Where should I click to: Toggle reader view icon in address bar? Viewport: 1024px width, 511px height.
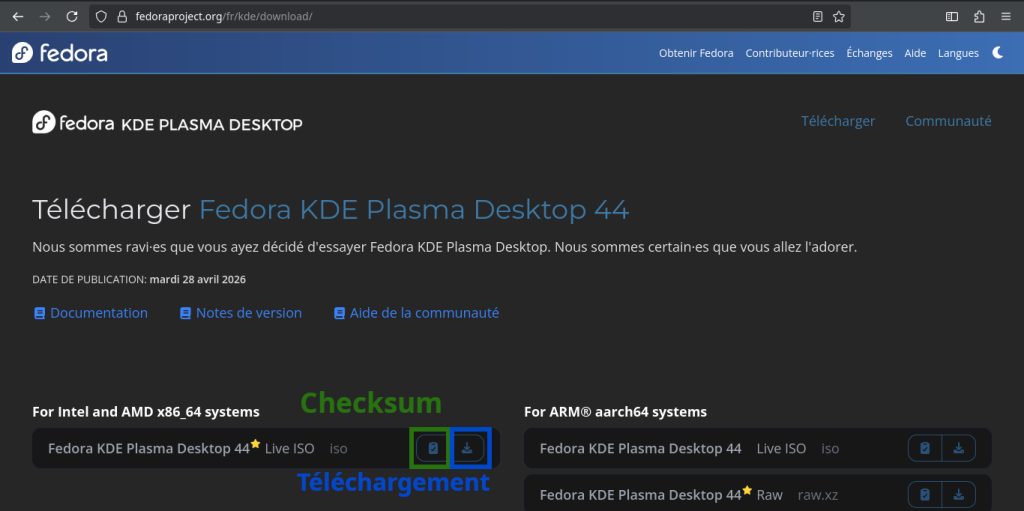[x=818, y=17]
